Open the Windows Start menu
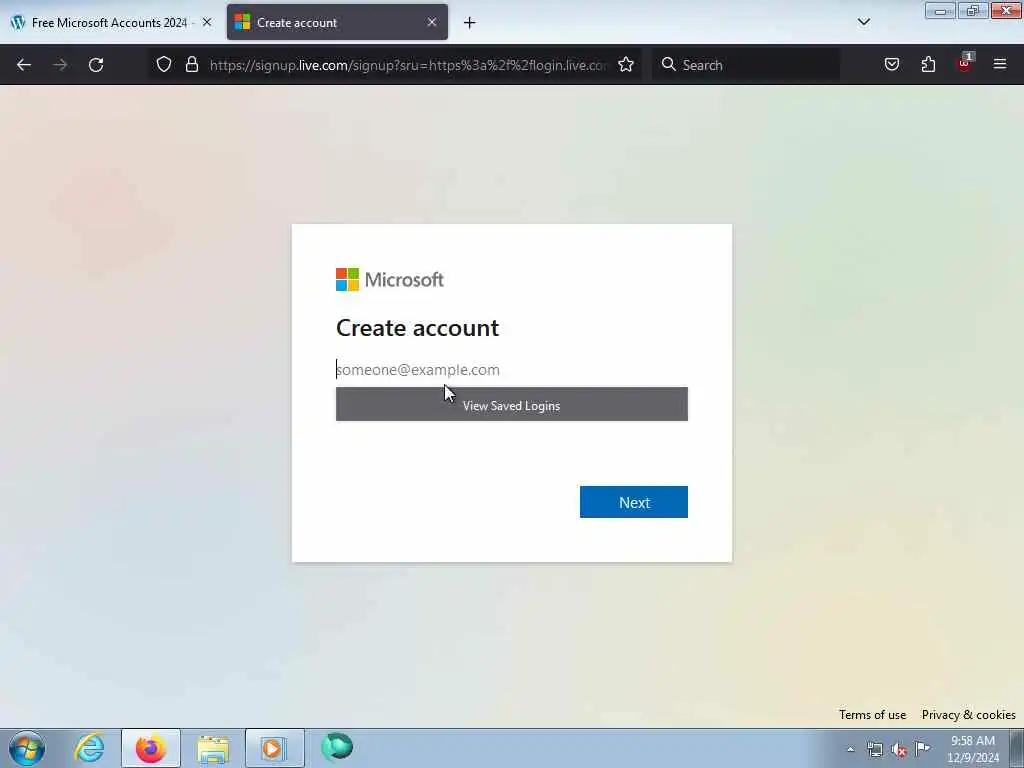Image resolution: width=1024 pixels, height=768 pixels. tap(27, 748)
